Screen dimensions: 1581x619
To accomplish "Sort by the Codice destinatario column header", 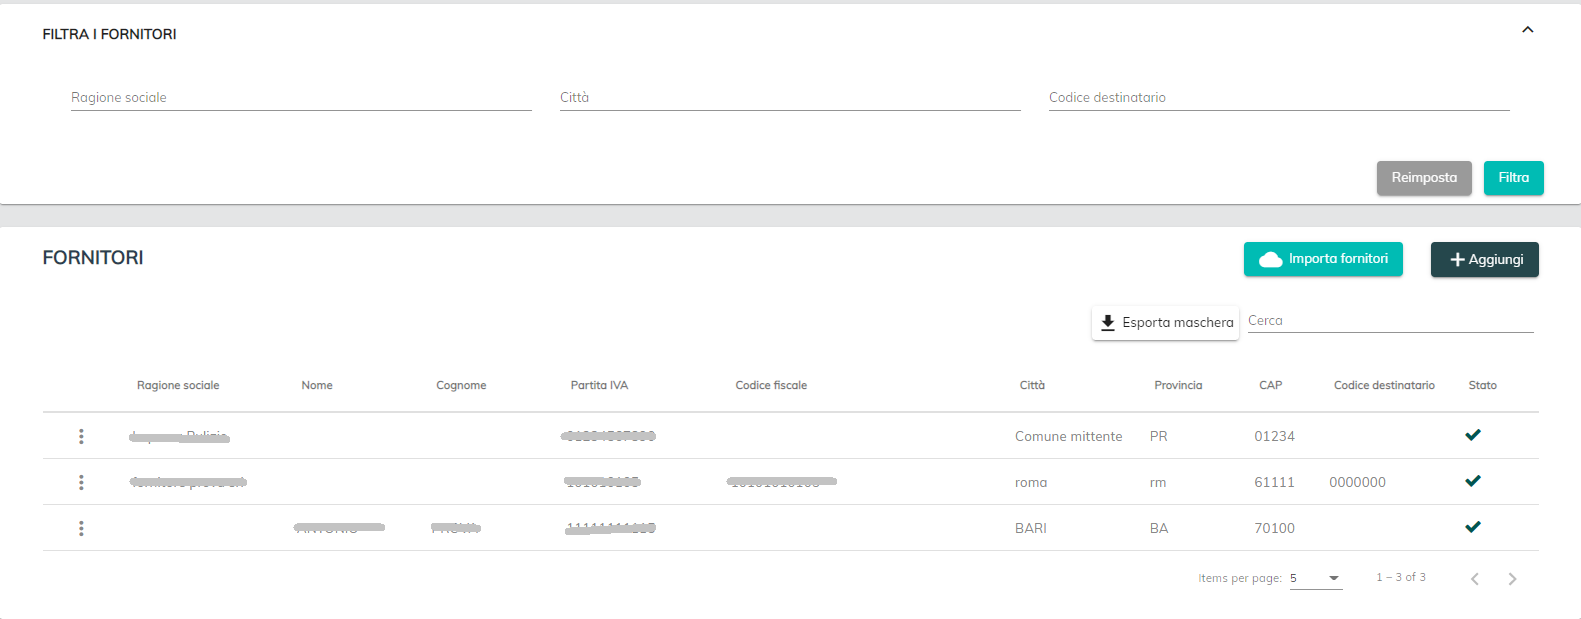I will click(1384, 385).
